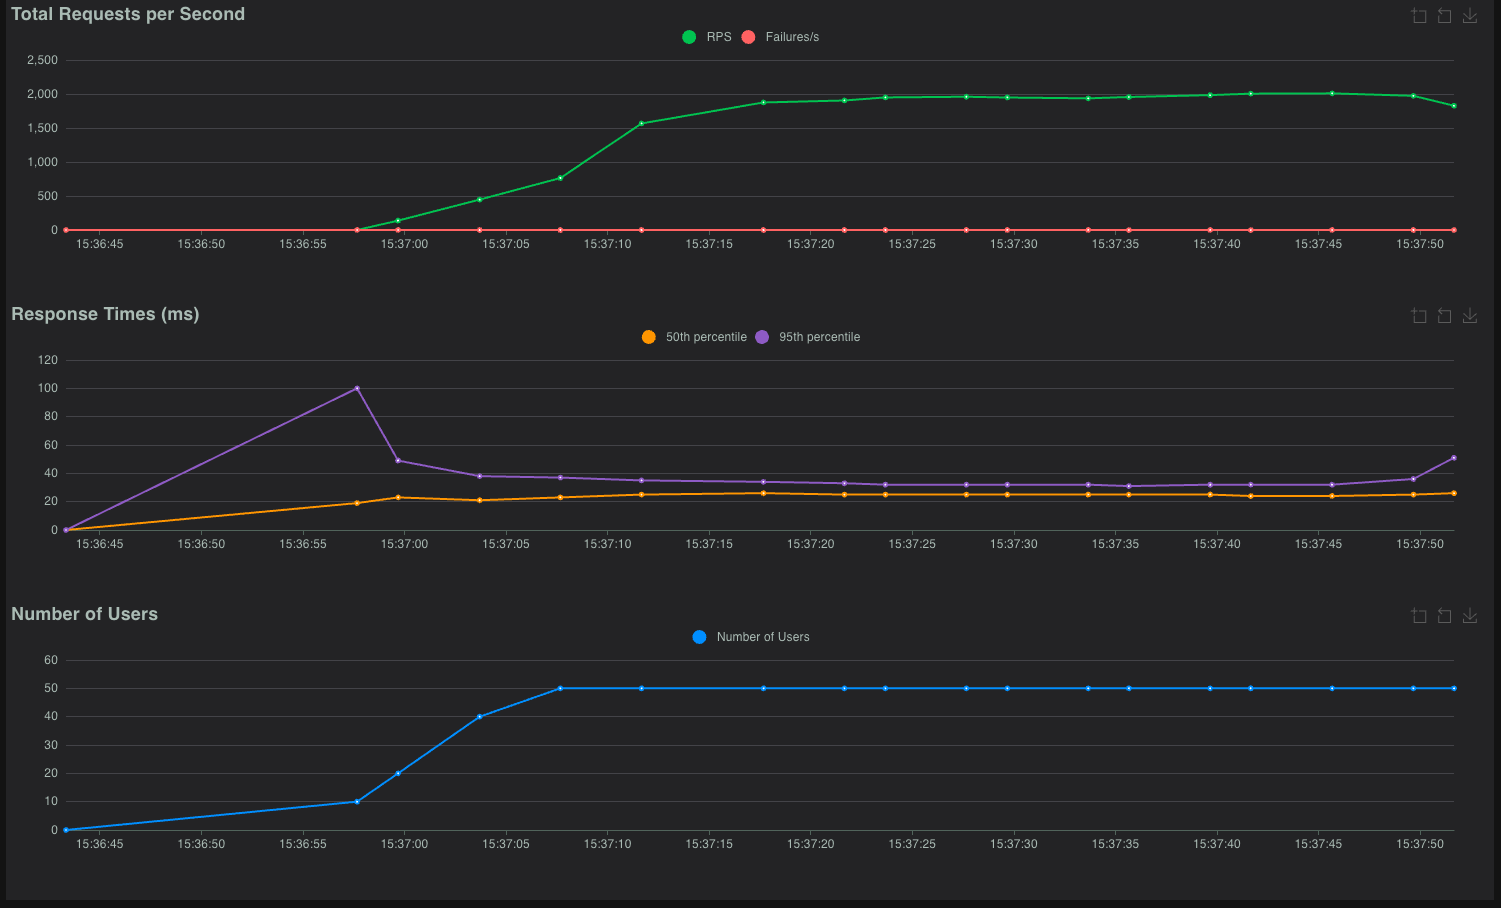The image size is (1501, 908).
Task: Save Response Times chart as image
Action: click(x=1470, y=316)
